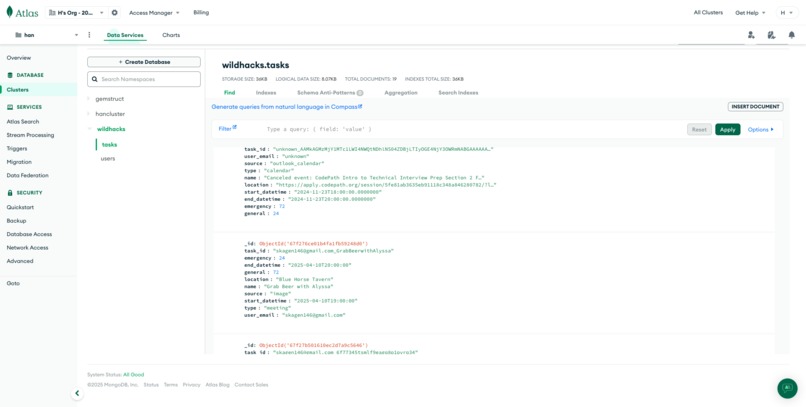Expand query Options

coord(760,130)
